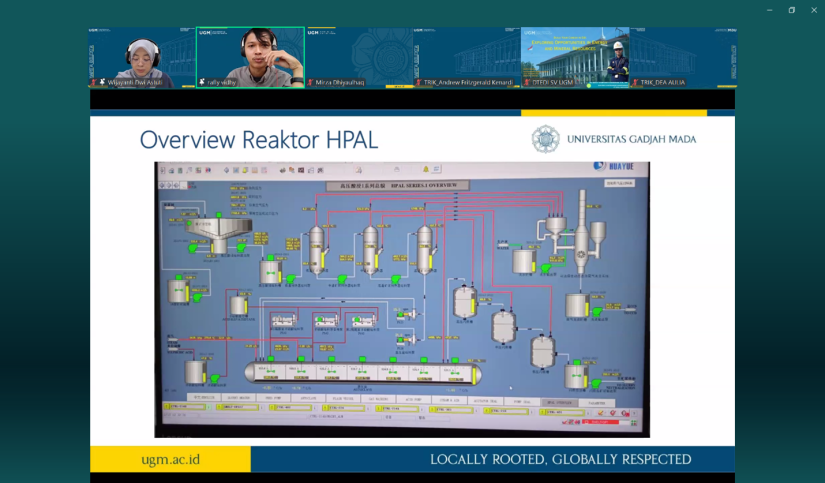This screenshot has height=483, width=825.
Task: Click muted mic icon beside TRIK_DEA AULIA
Action: point(635,83)
